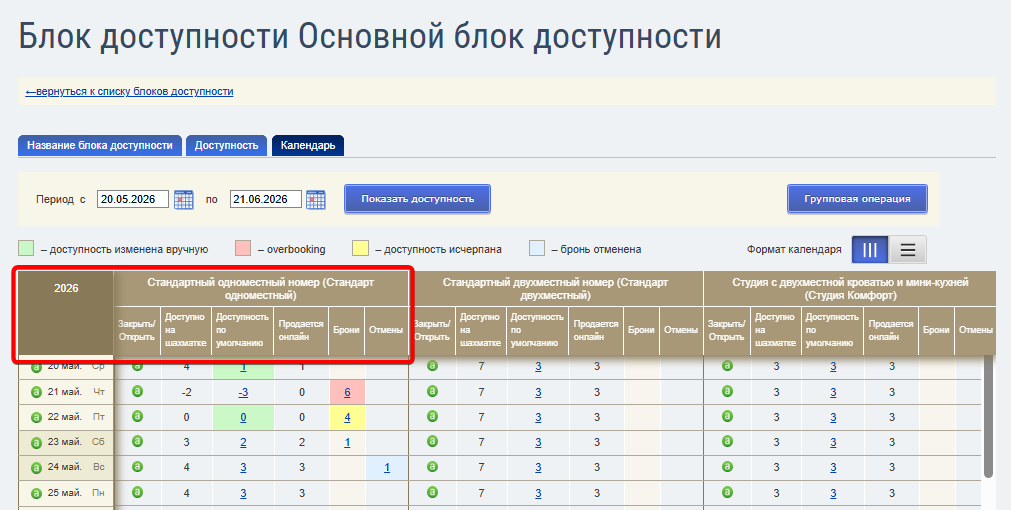Click the light blue 'бронь отменена' legend swatch
The width and height of the screenshot is (1011, 510).
(x=536, y=248)
